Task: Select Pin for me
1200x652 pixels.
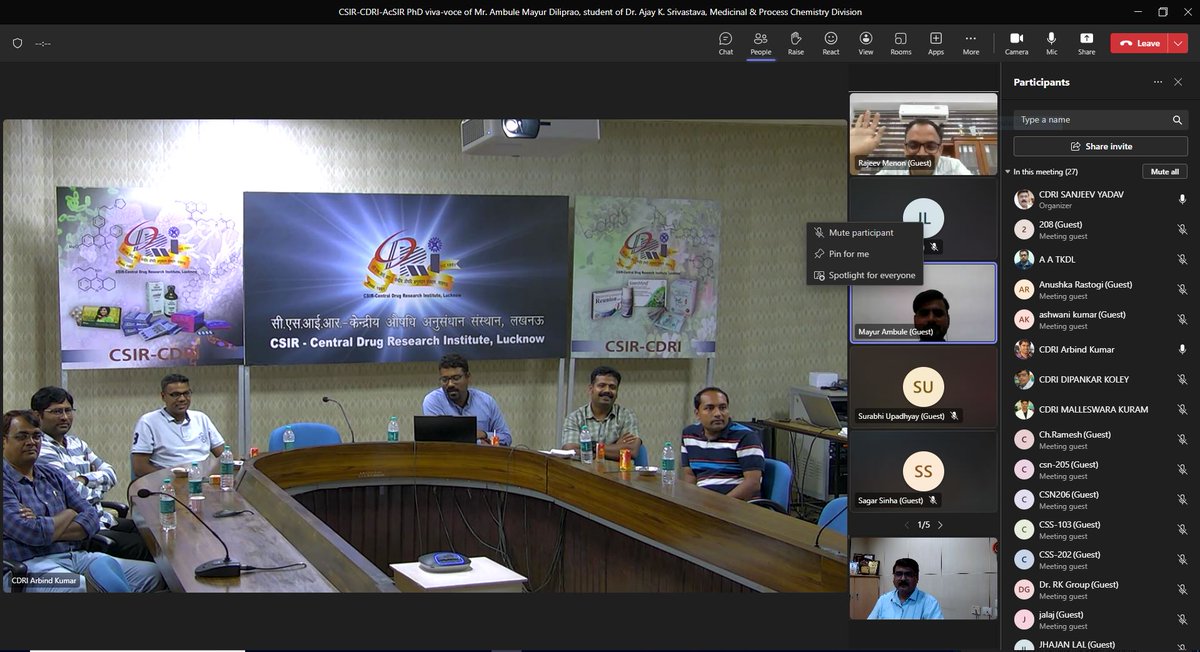Action: tap(864, 254)
